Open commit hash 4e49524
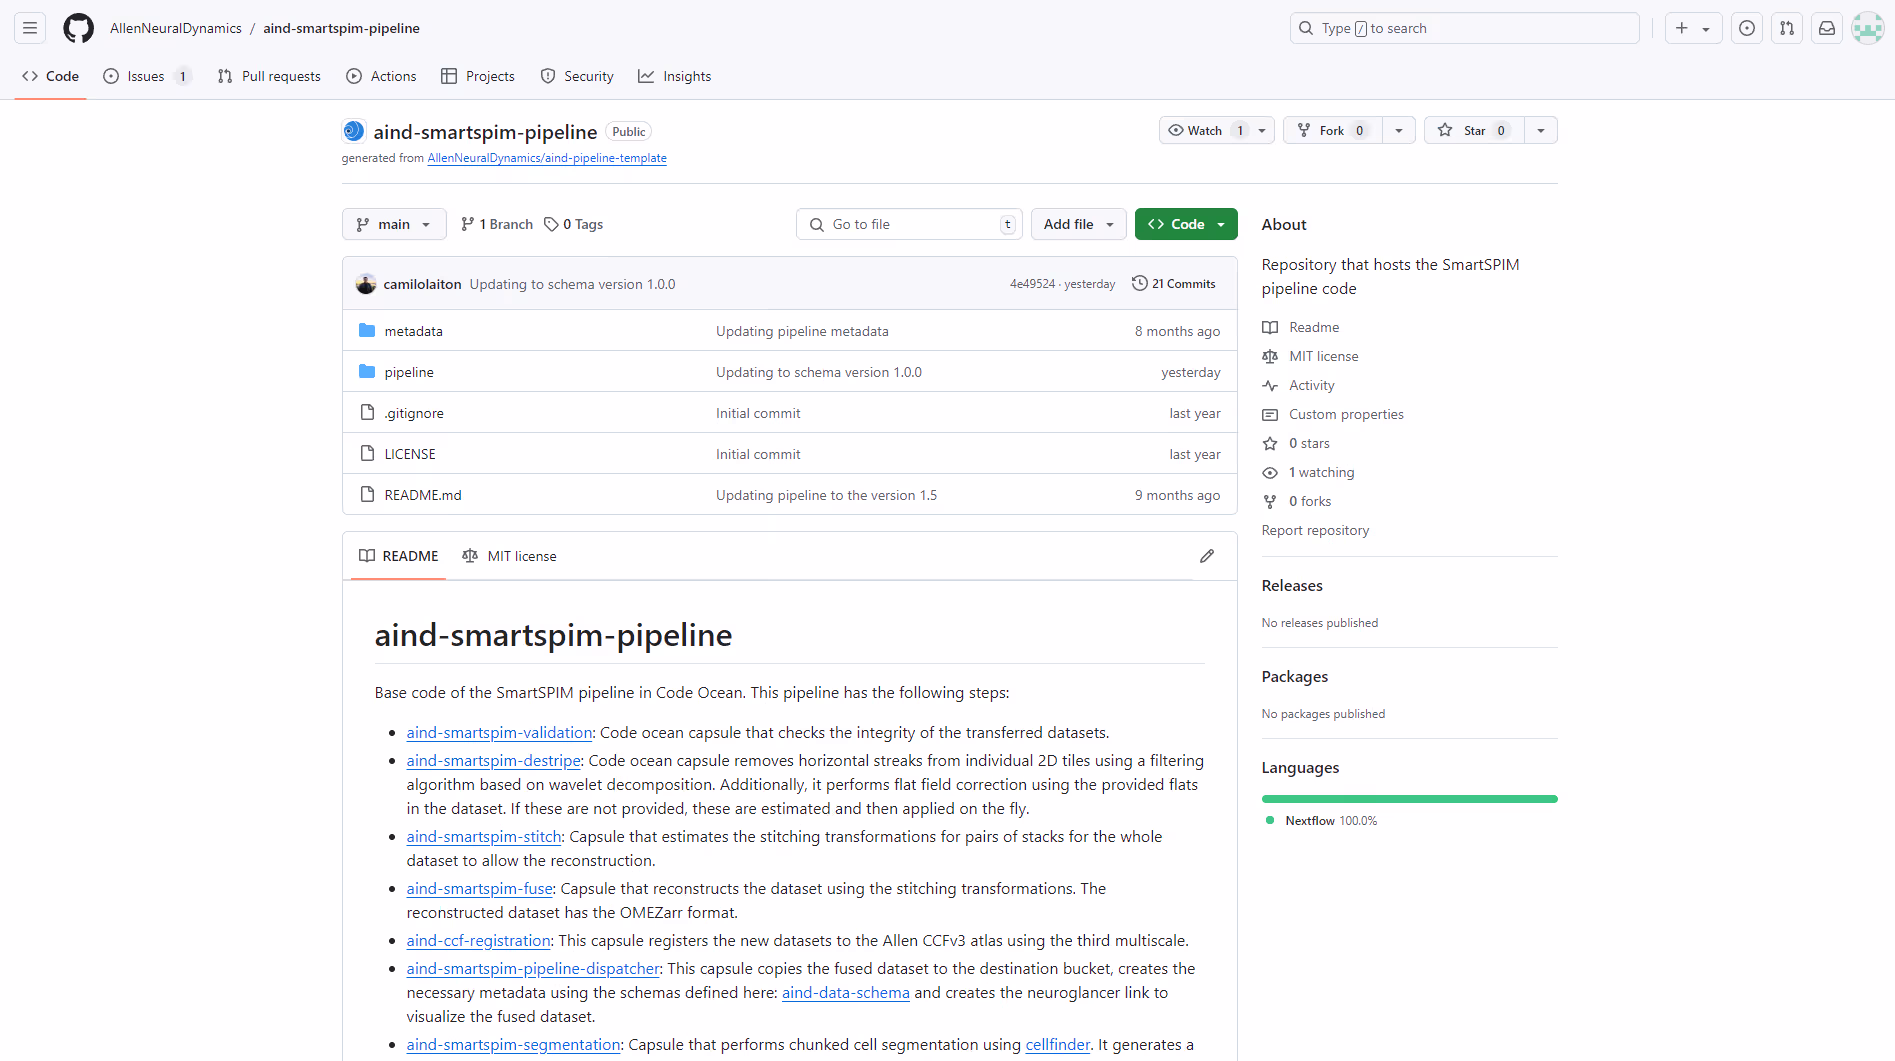The height and width of the screenshot is (1061, 1895). tap(1032, 284)
